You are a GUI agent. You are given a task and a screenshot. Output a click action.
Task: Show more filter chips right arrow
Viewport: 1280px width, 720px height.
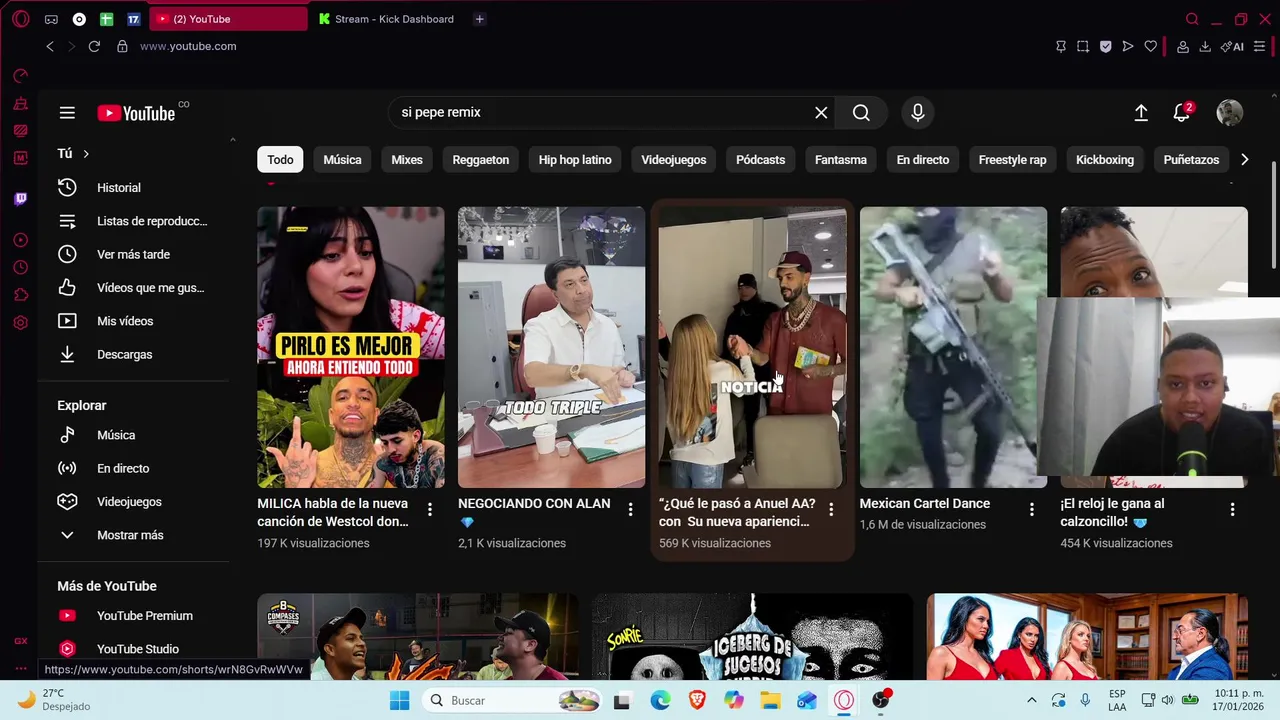click(1244, 160)
